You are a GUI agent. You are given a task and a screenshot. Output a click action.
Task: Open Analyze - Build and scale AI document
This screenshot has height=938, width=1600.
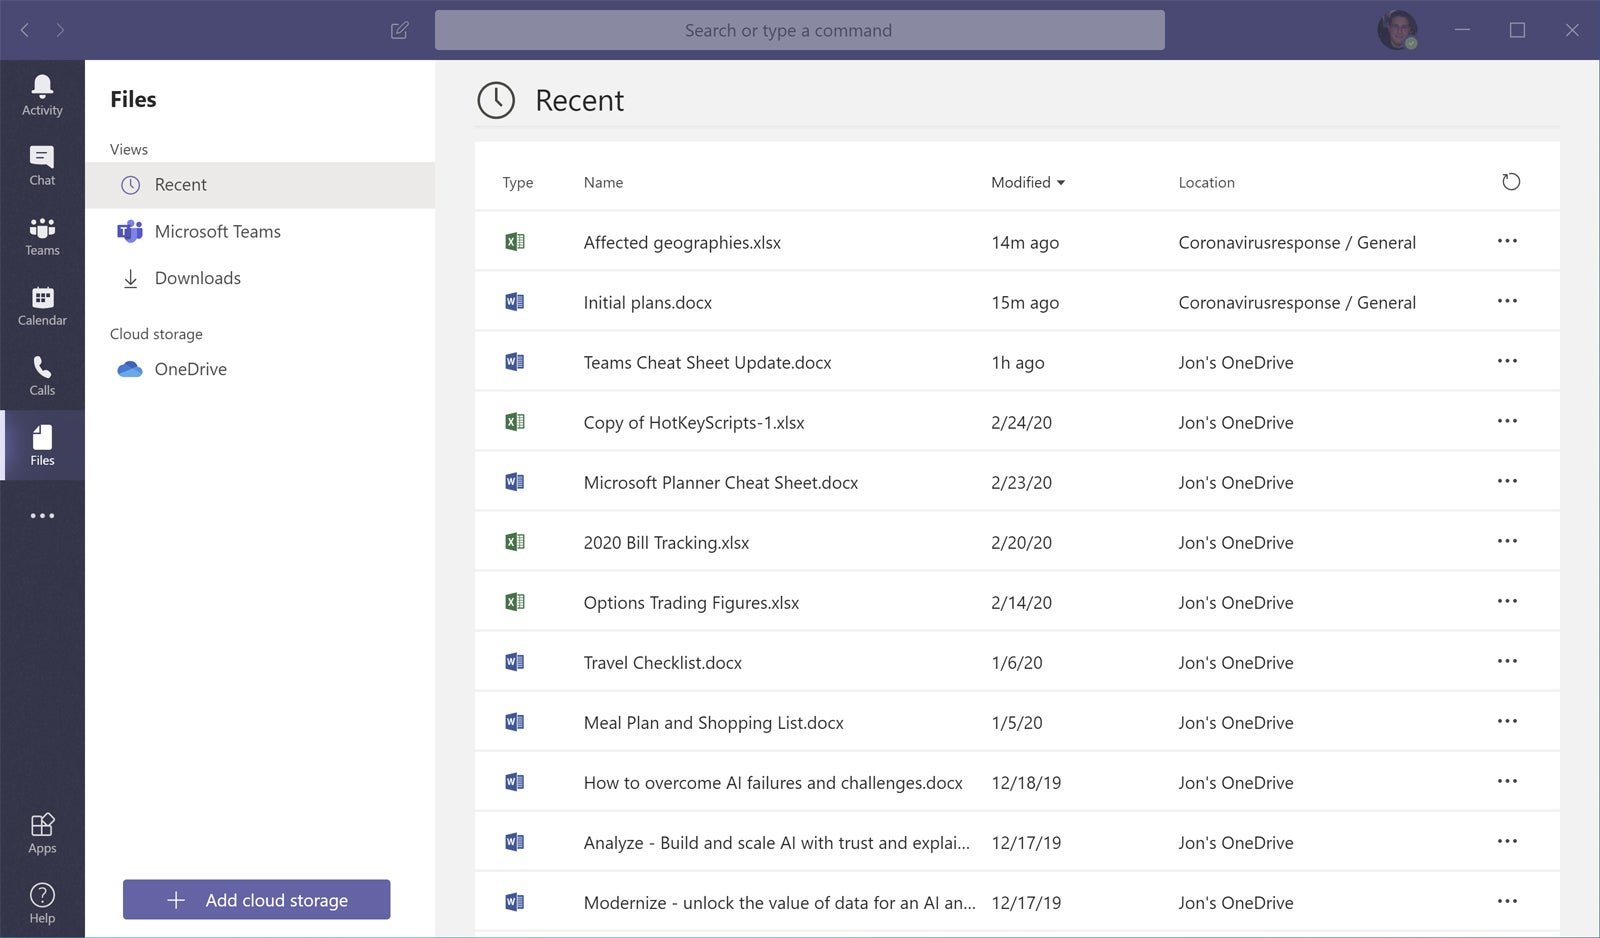point(776,842)
